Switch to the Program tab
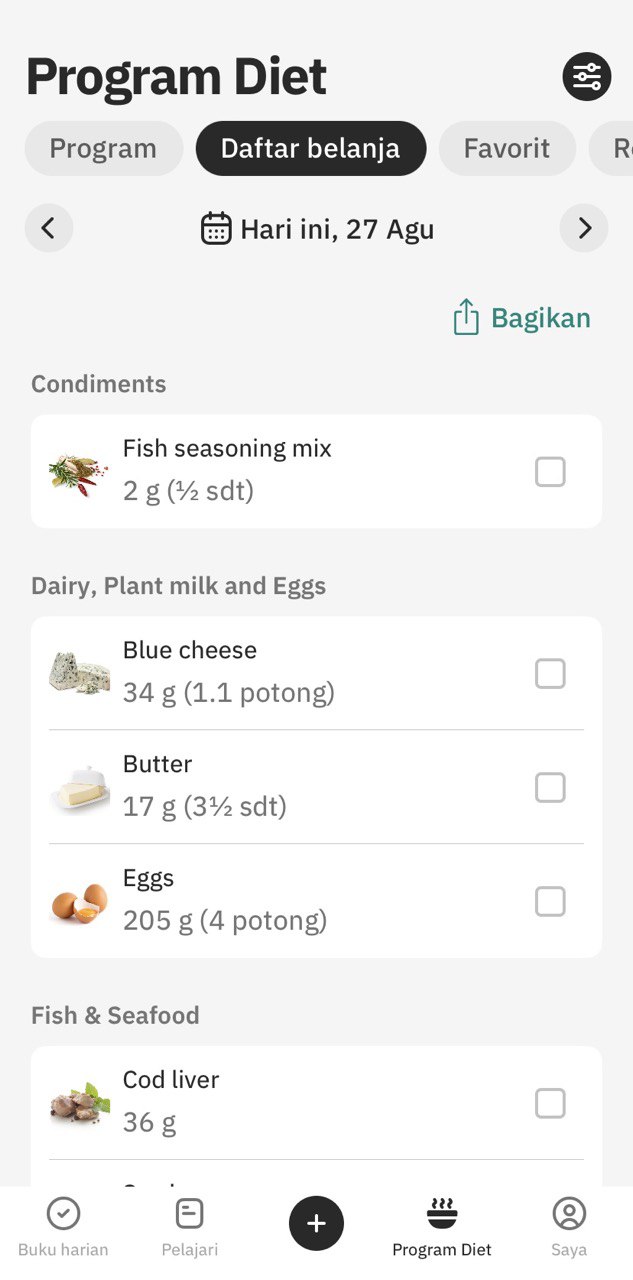 [103, 149]
